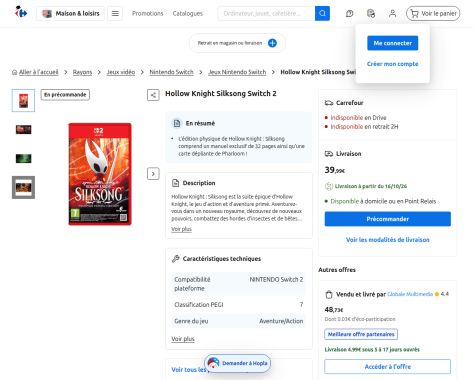Click the blue search magnifier button
This screenshot has width=475, height=380.
pos(322,13)
